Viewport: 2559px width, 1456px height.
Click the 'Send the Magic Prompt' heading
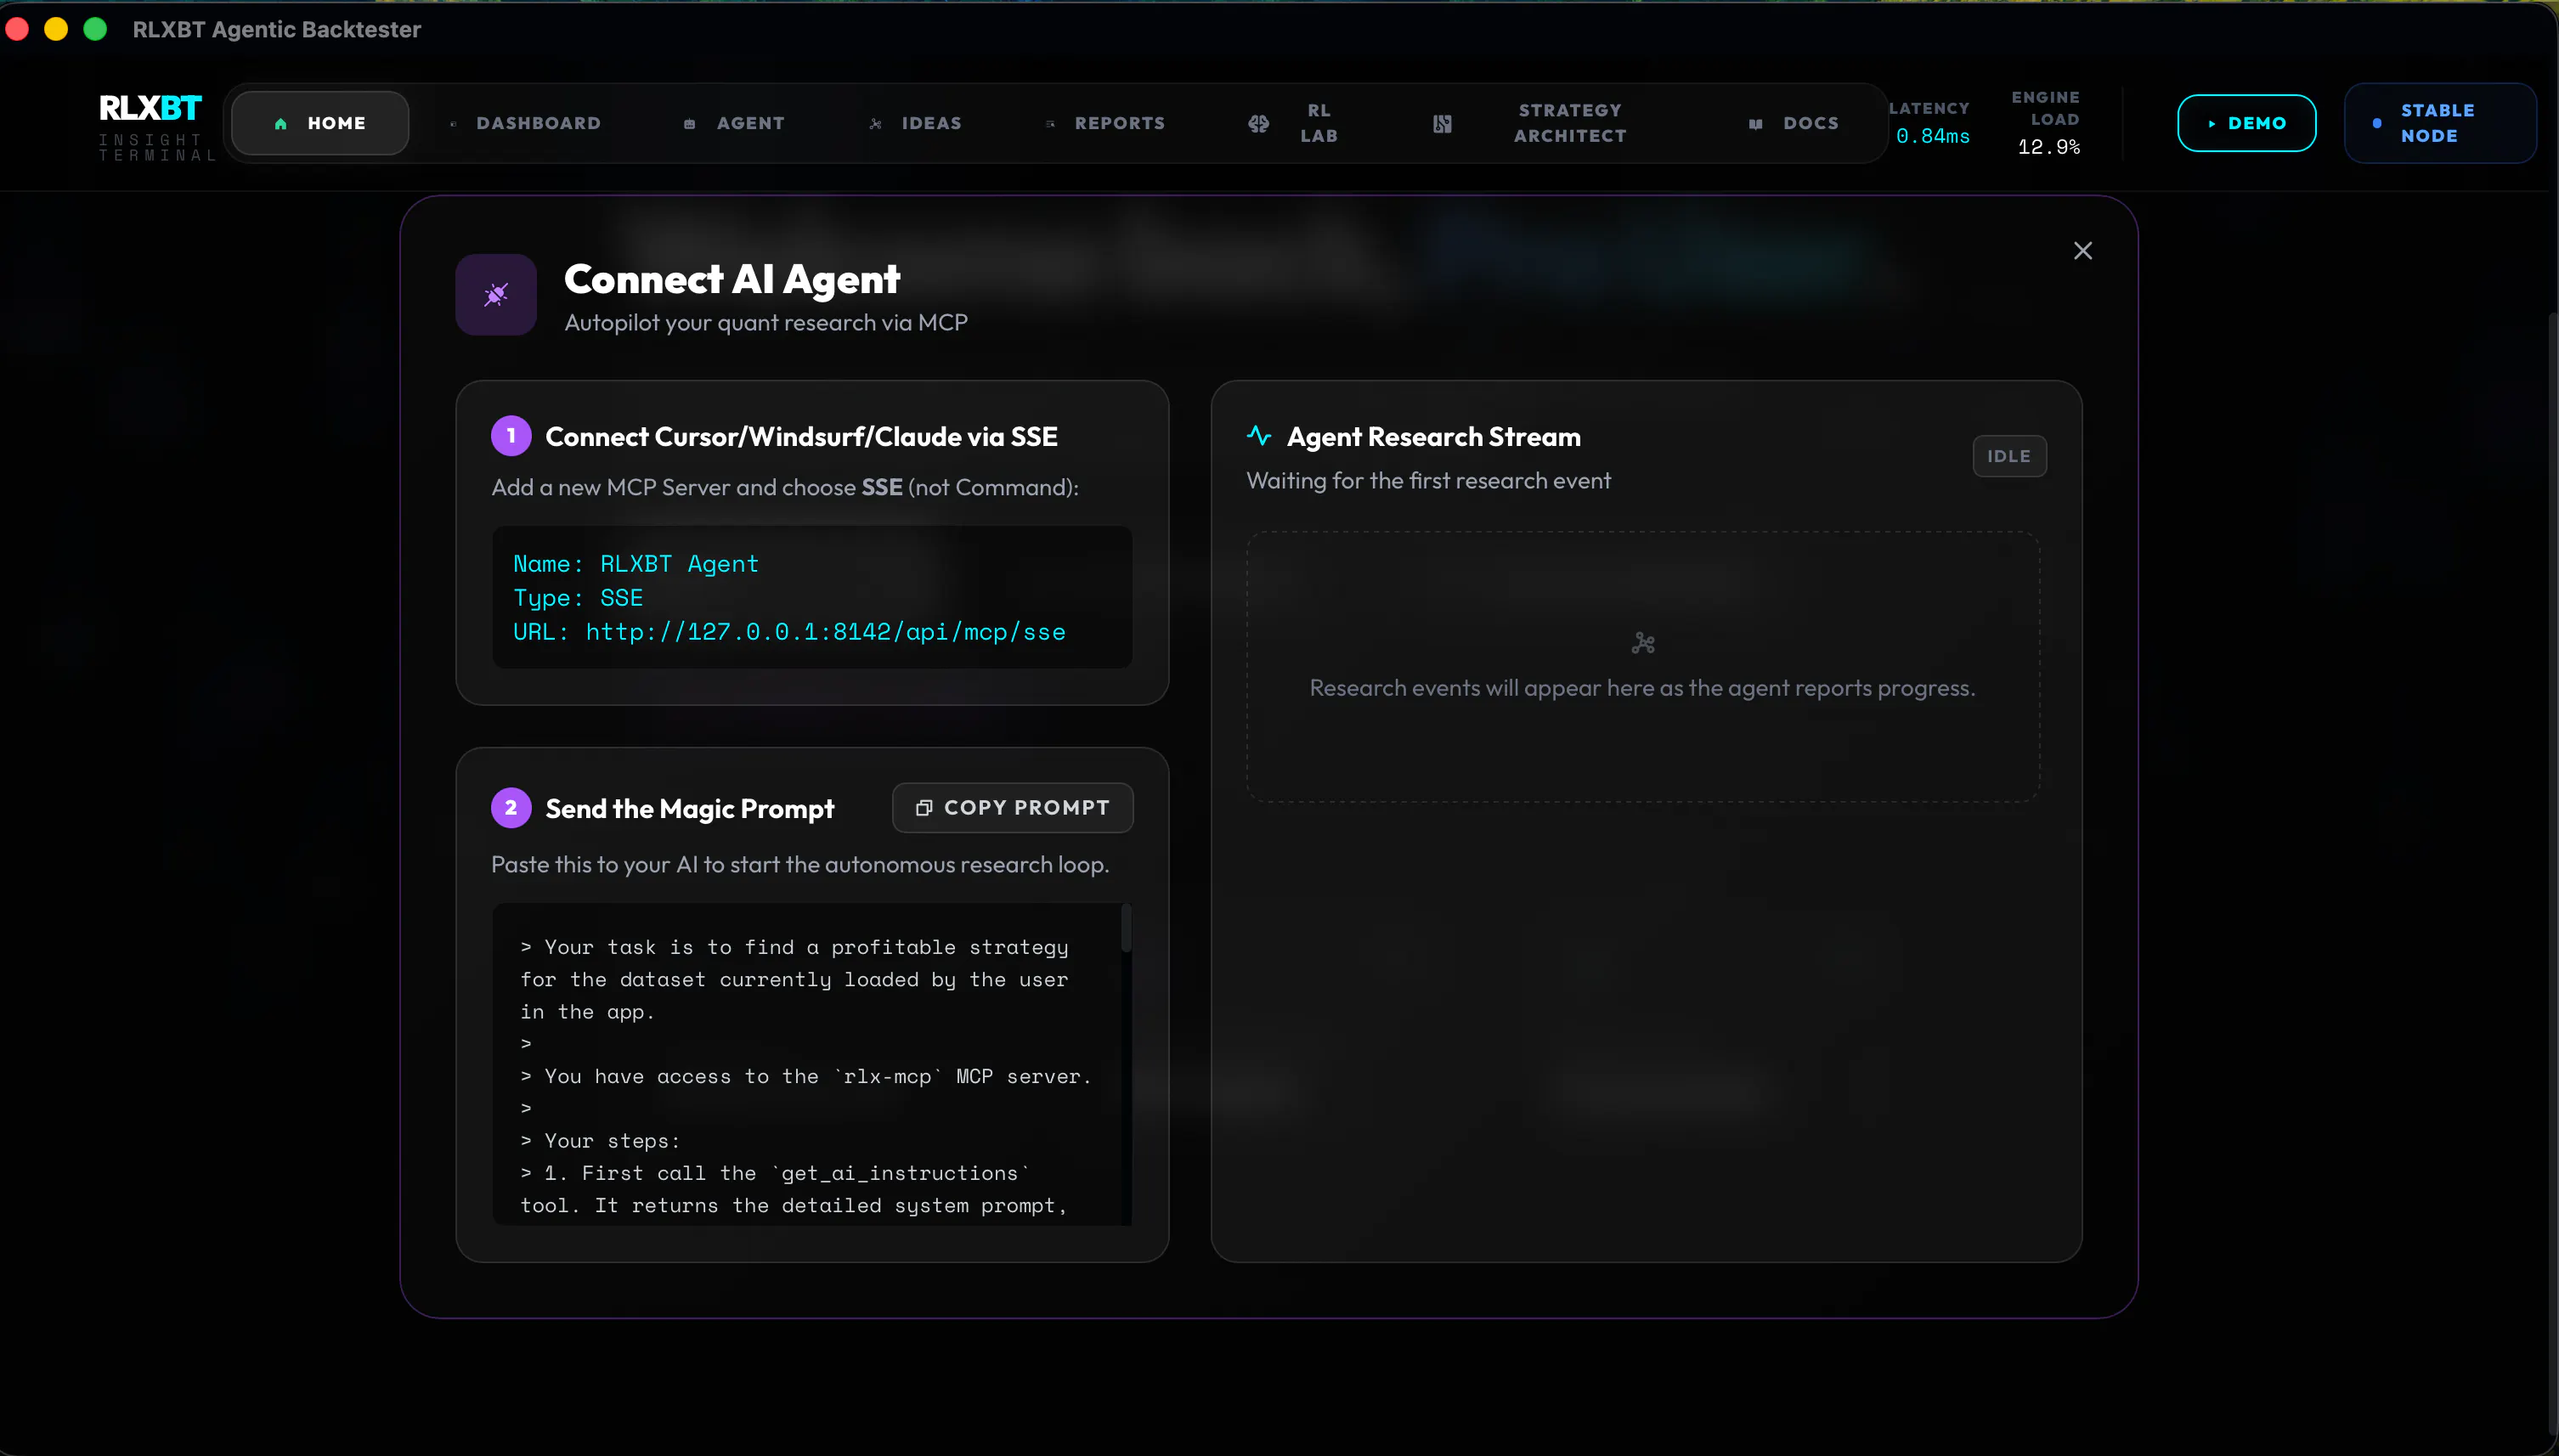point(689,809)
